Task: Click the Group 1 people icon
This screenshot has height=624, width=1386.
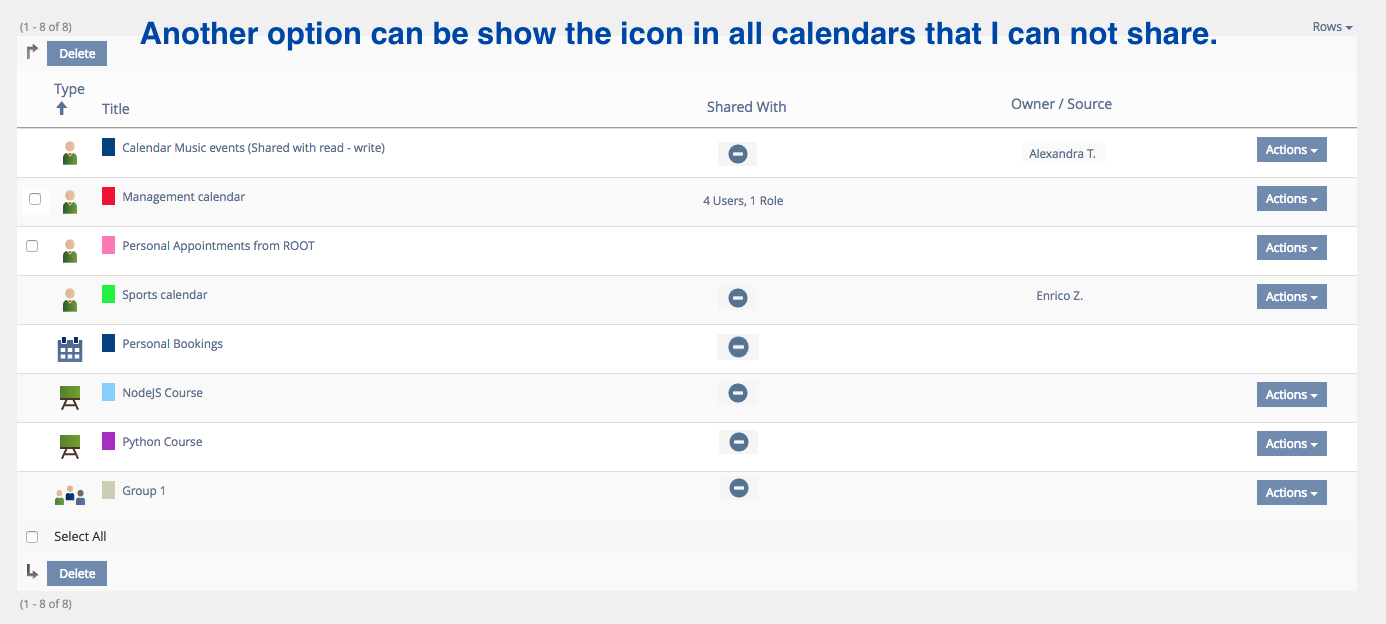Action: tap(70, 495)
